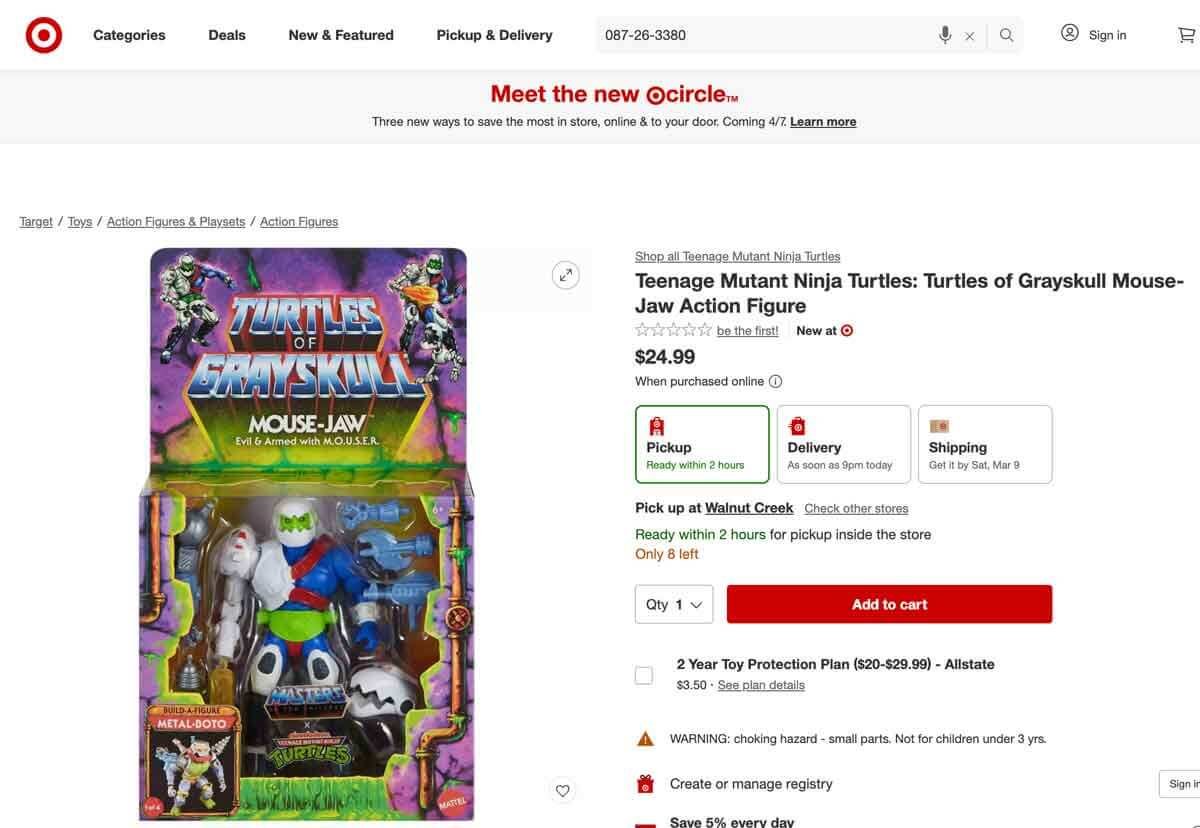The width and height of the screenshot is (1200, 828).
Task: Expand the Categories navigation menu
Action: coord(129,33)
